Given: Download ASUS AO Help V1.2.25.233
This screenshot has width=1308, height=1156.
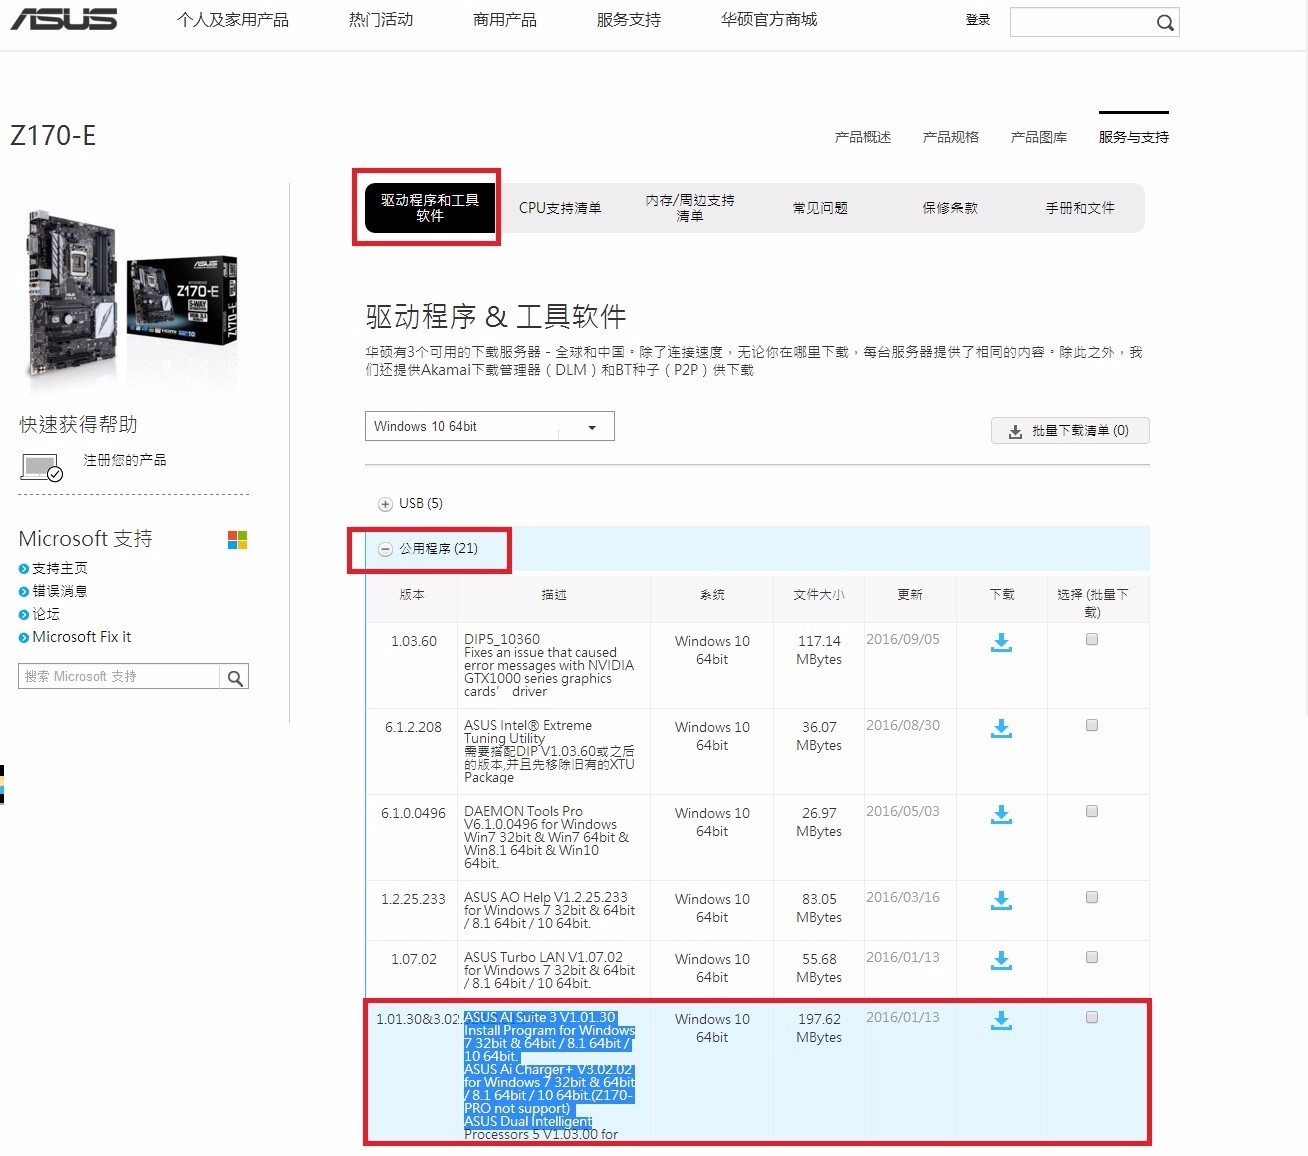Looking at the screenshot, I should (1001, 901).
